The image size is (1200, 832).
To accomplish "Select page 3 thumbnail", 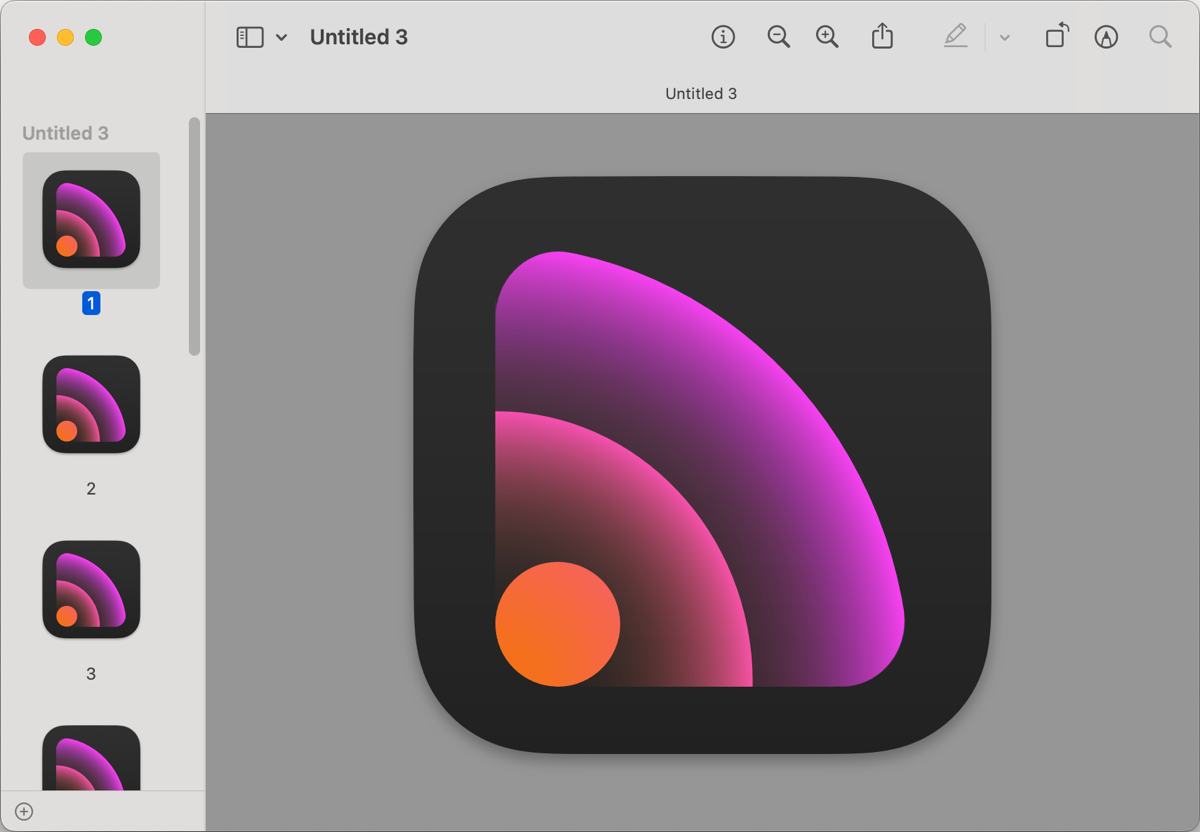I will pos(91,589).
